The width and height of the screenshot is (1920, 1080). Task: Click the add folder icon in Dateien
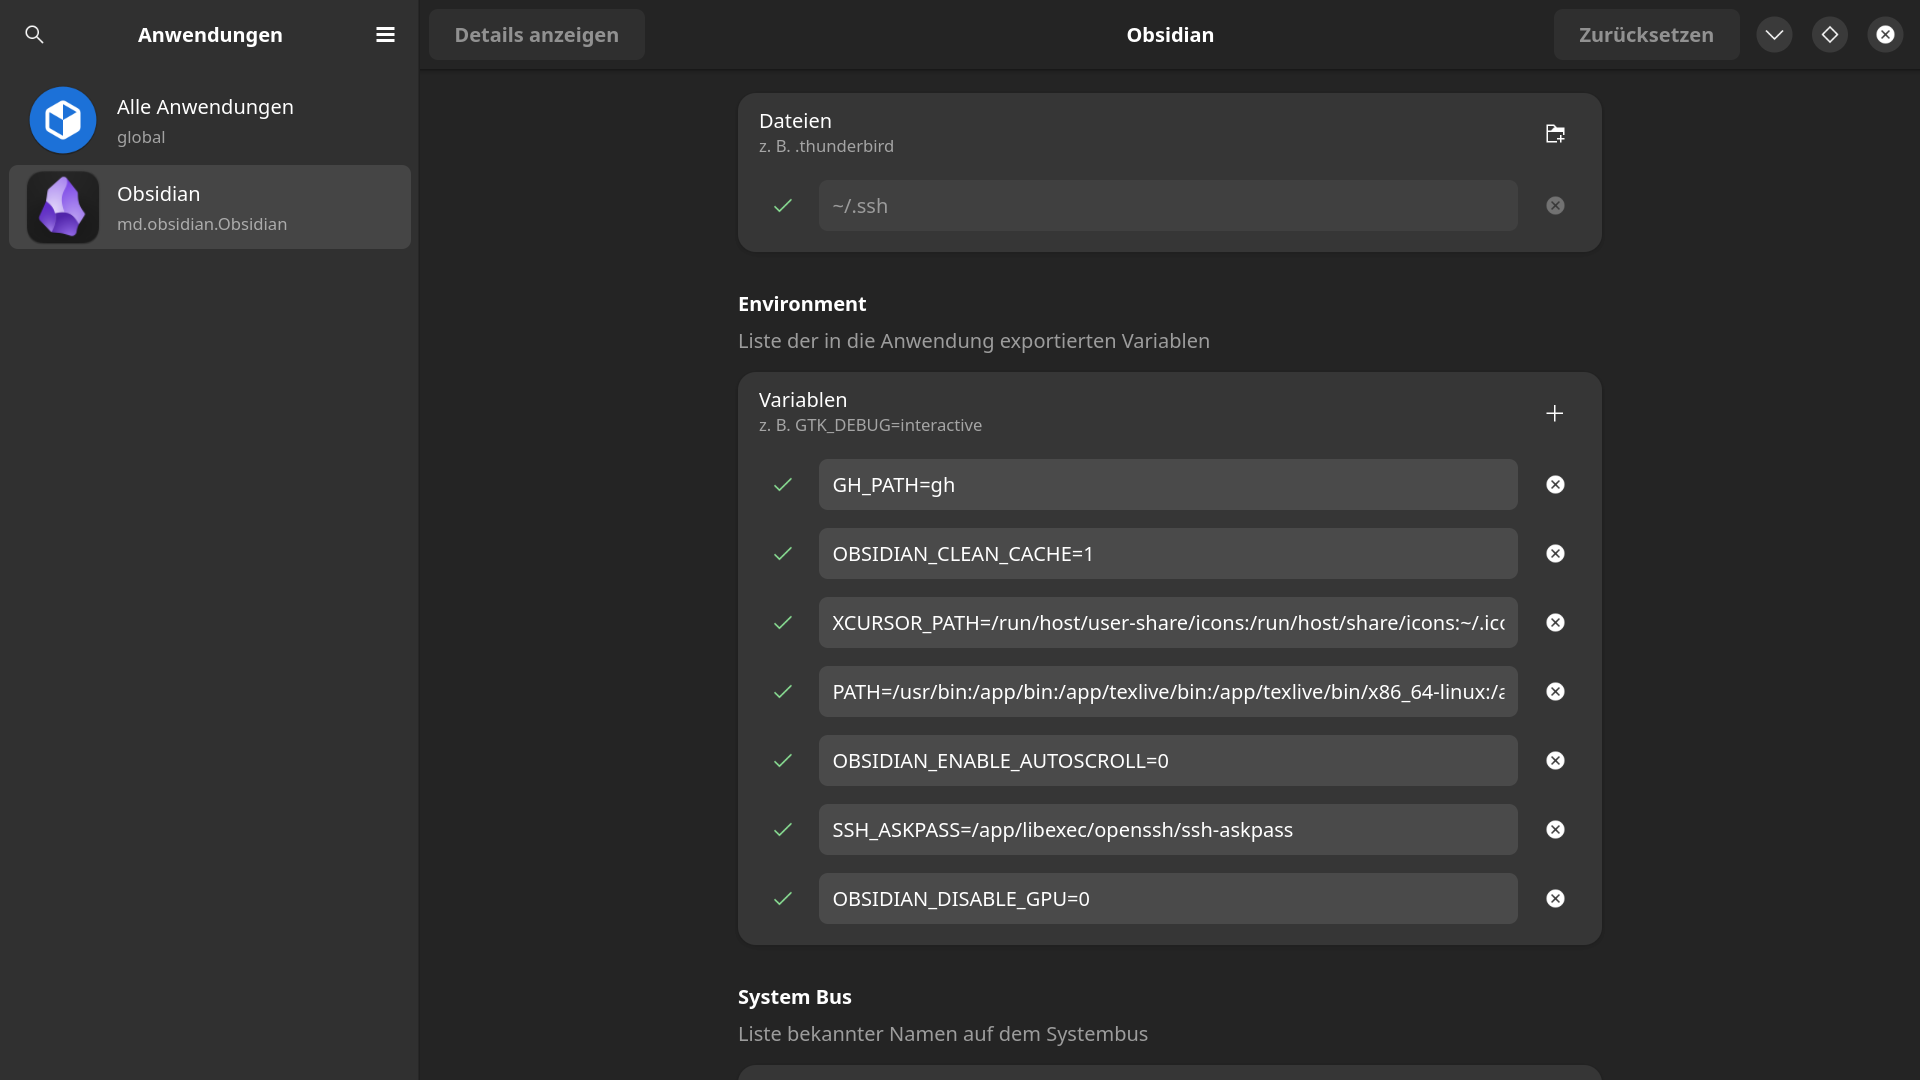[x=1555, y=134]
